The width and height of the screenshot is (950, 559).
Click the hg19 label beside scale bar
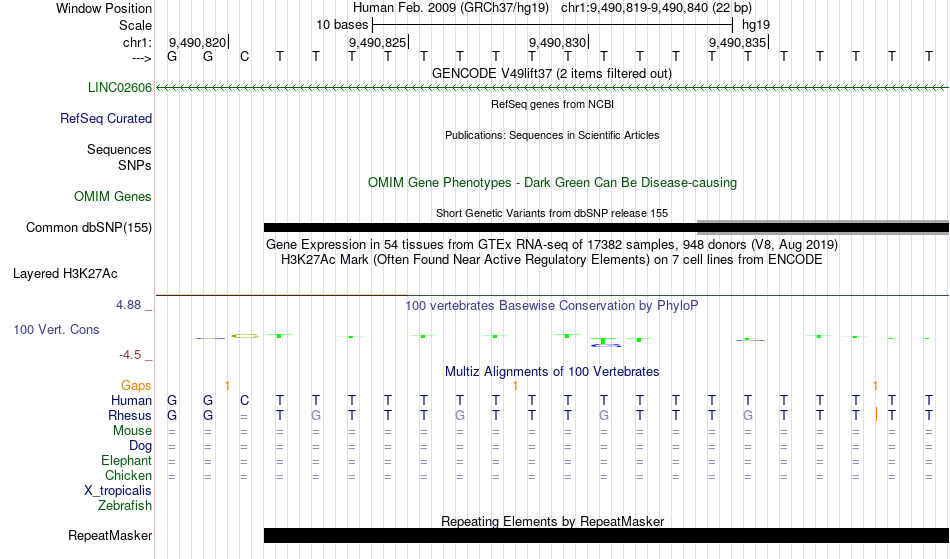[x=756, y=25]
